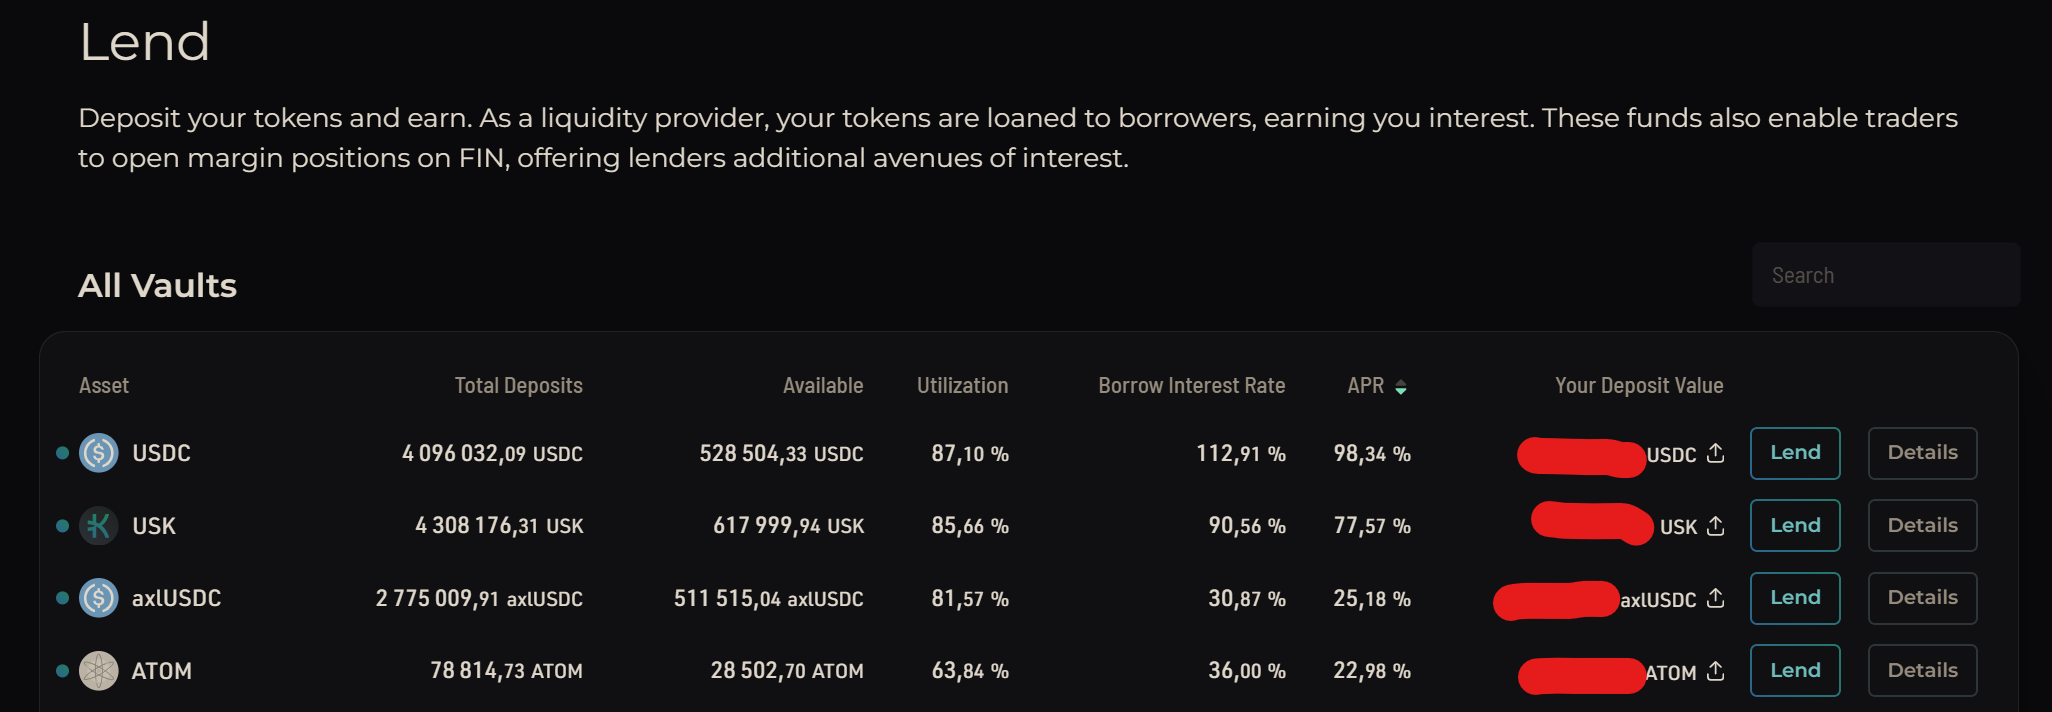Sort by the Utilization column header

click(x=962, y=386)
